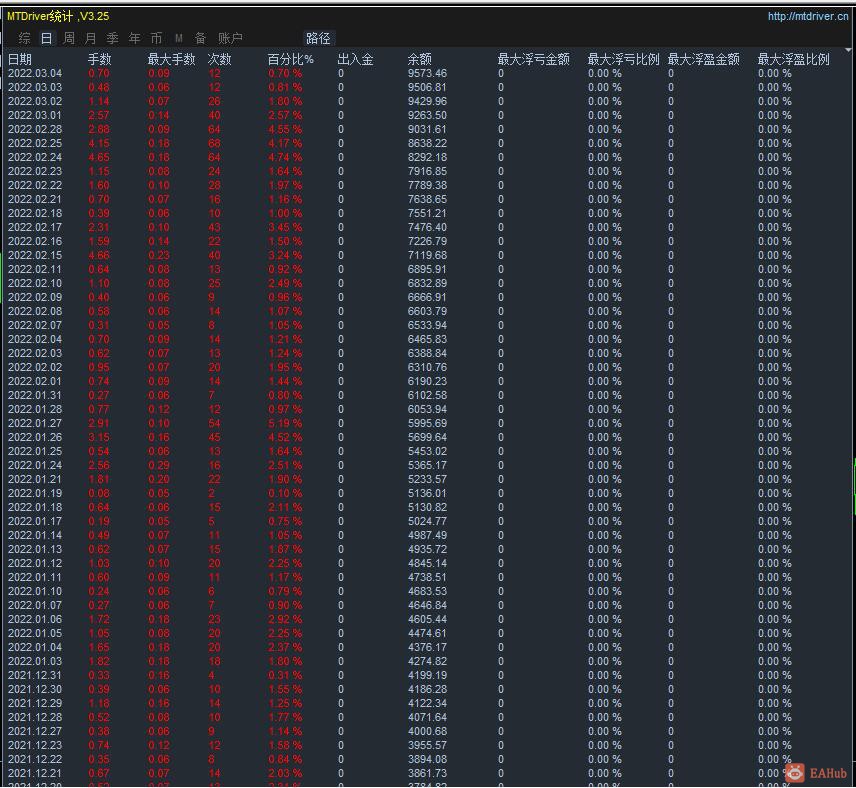This screenshot has height=788, width=856.
Task: Click the M tab
Action: pyautogui.click(x=179, y=38)
